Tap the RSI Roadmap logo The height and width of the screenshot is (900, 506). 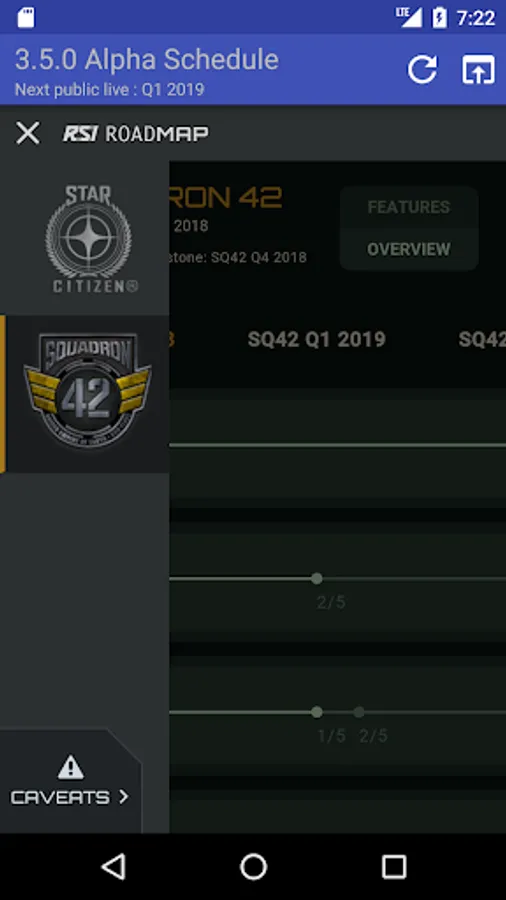136,134
